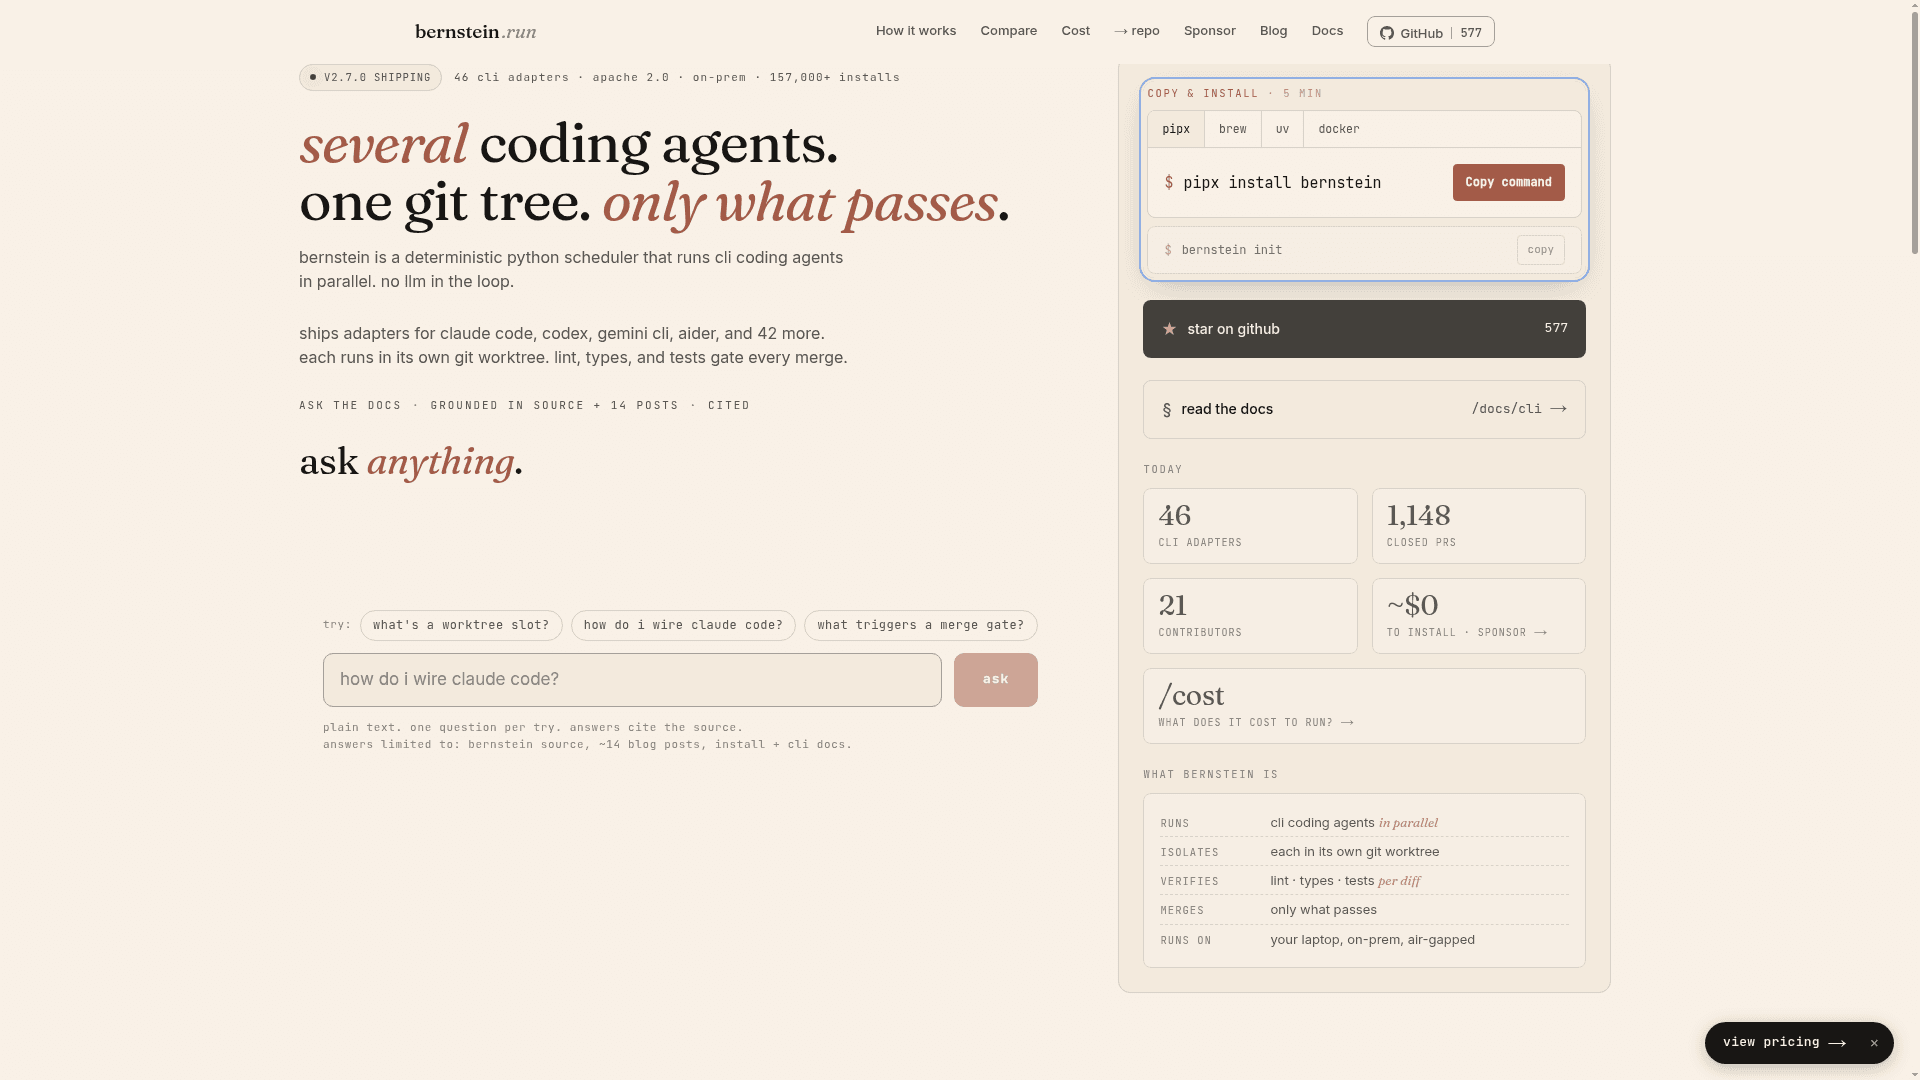Open the Cost nav link
Image resolution: width=1920 pixels, height=1080 pixels.
(1076, 31)
